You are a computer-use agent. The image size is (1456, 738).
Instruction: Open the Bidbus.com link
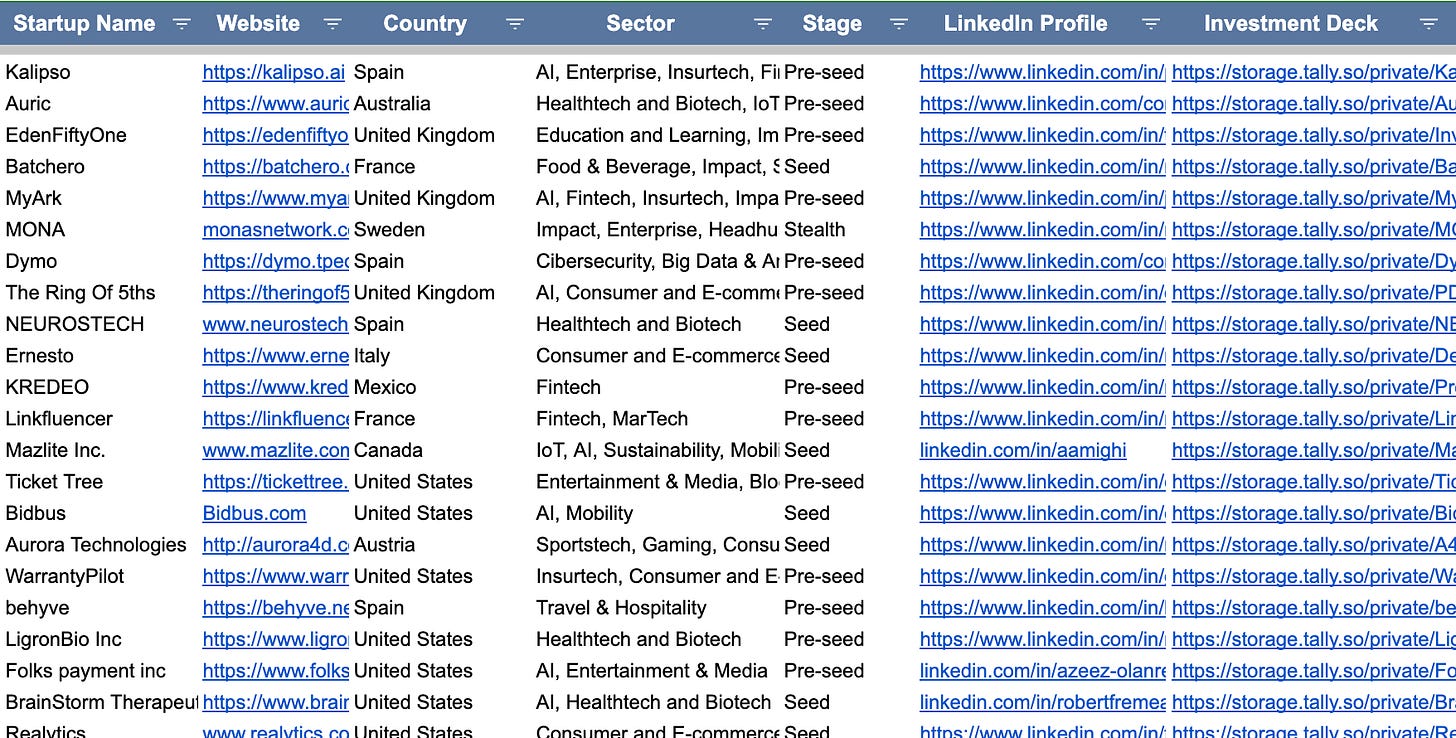coord(254,513)
